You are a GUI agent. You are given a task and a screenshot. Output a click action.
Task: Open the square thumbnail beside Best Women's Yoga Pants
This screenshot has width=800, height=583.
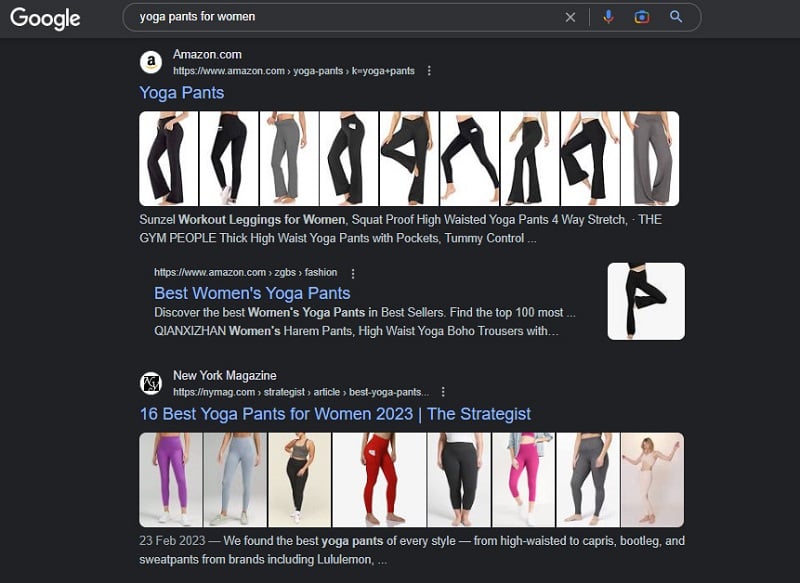tap(646, 301)
